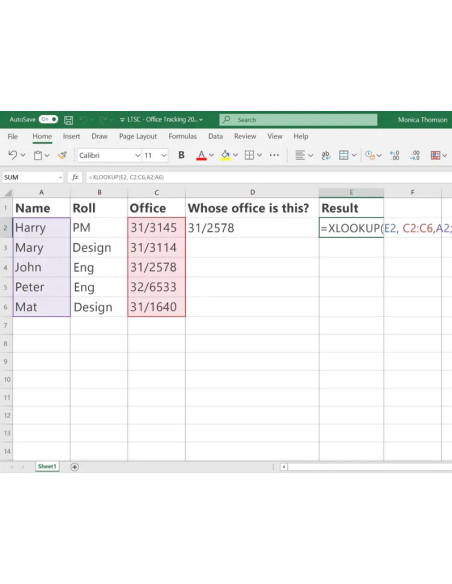Click in the formula bar with XLOOKUP
The width and height of the screenshot is (452, 584).
(x=268, y=177)
